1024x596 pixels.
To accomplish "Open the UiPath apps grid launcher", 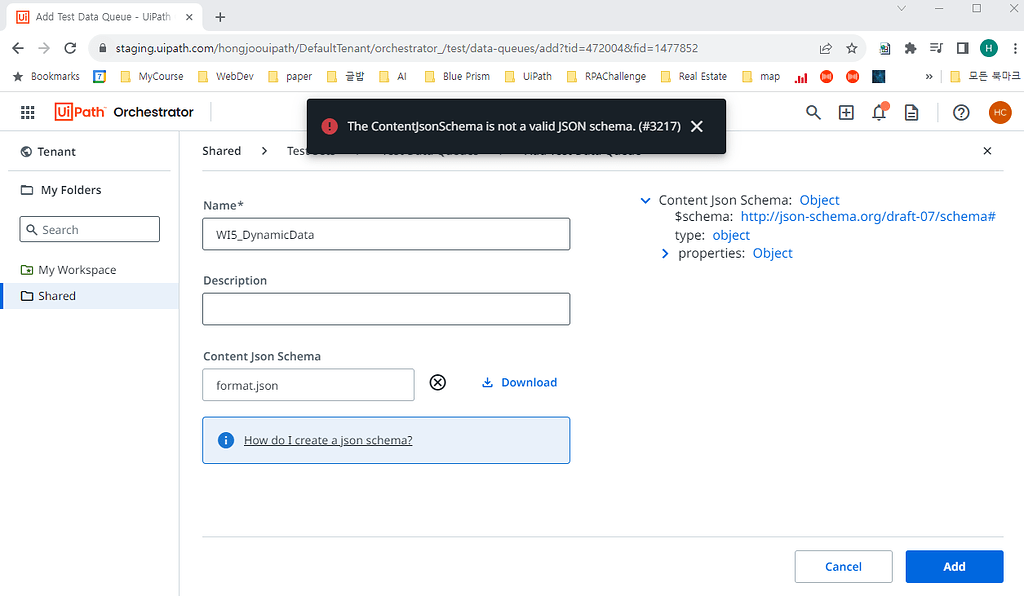I will tap(27, 112).
